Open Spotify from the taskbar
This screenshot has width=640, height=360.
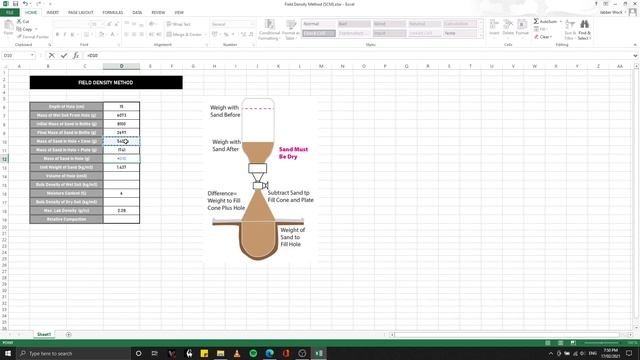tap(253, 353)
